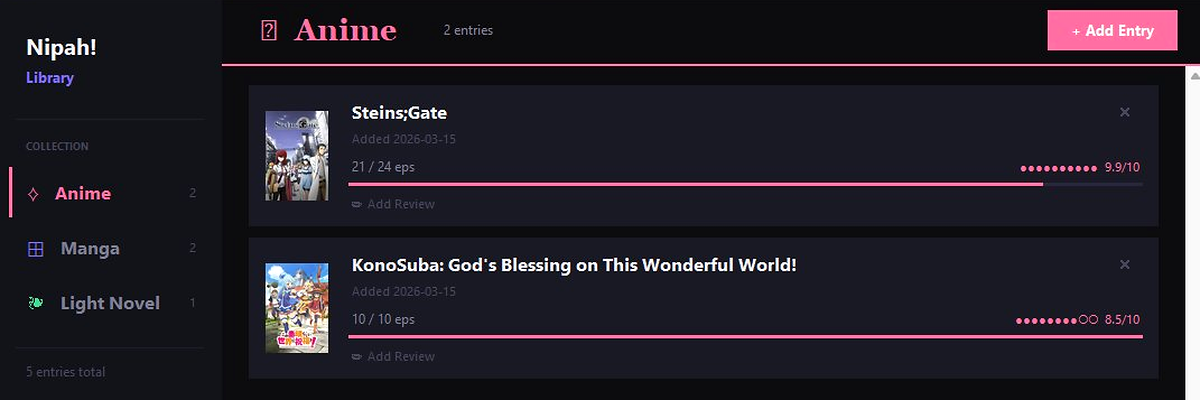The width and height of the screenshot is (1200, 400).
Task: Click the scrollbar up arrow
Action: coord(1191,76)
